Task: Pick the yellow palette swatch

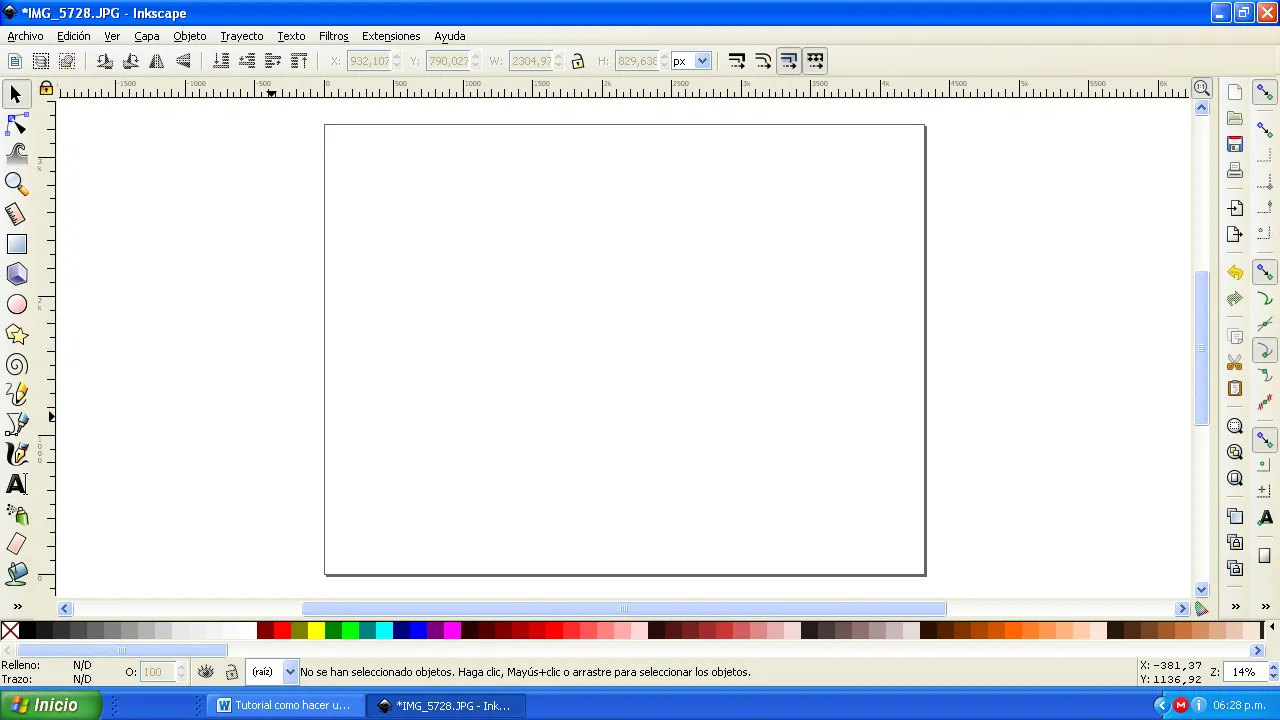Action: pos(316,630)
